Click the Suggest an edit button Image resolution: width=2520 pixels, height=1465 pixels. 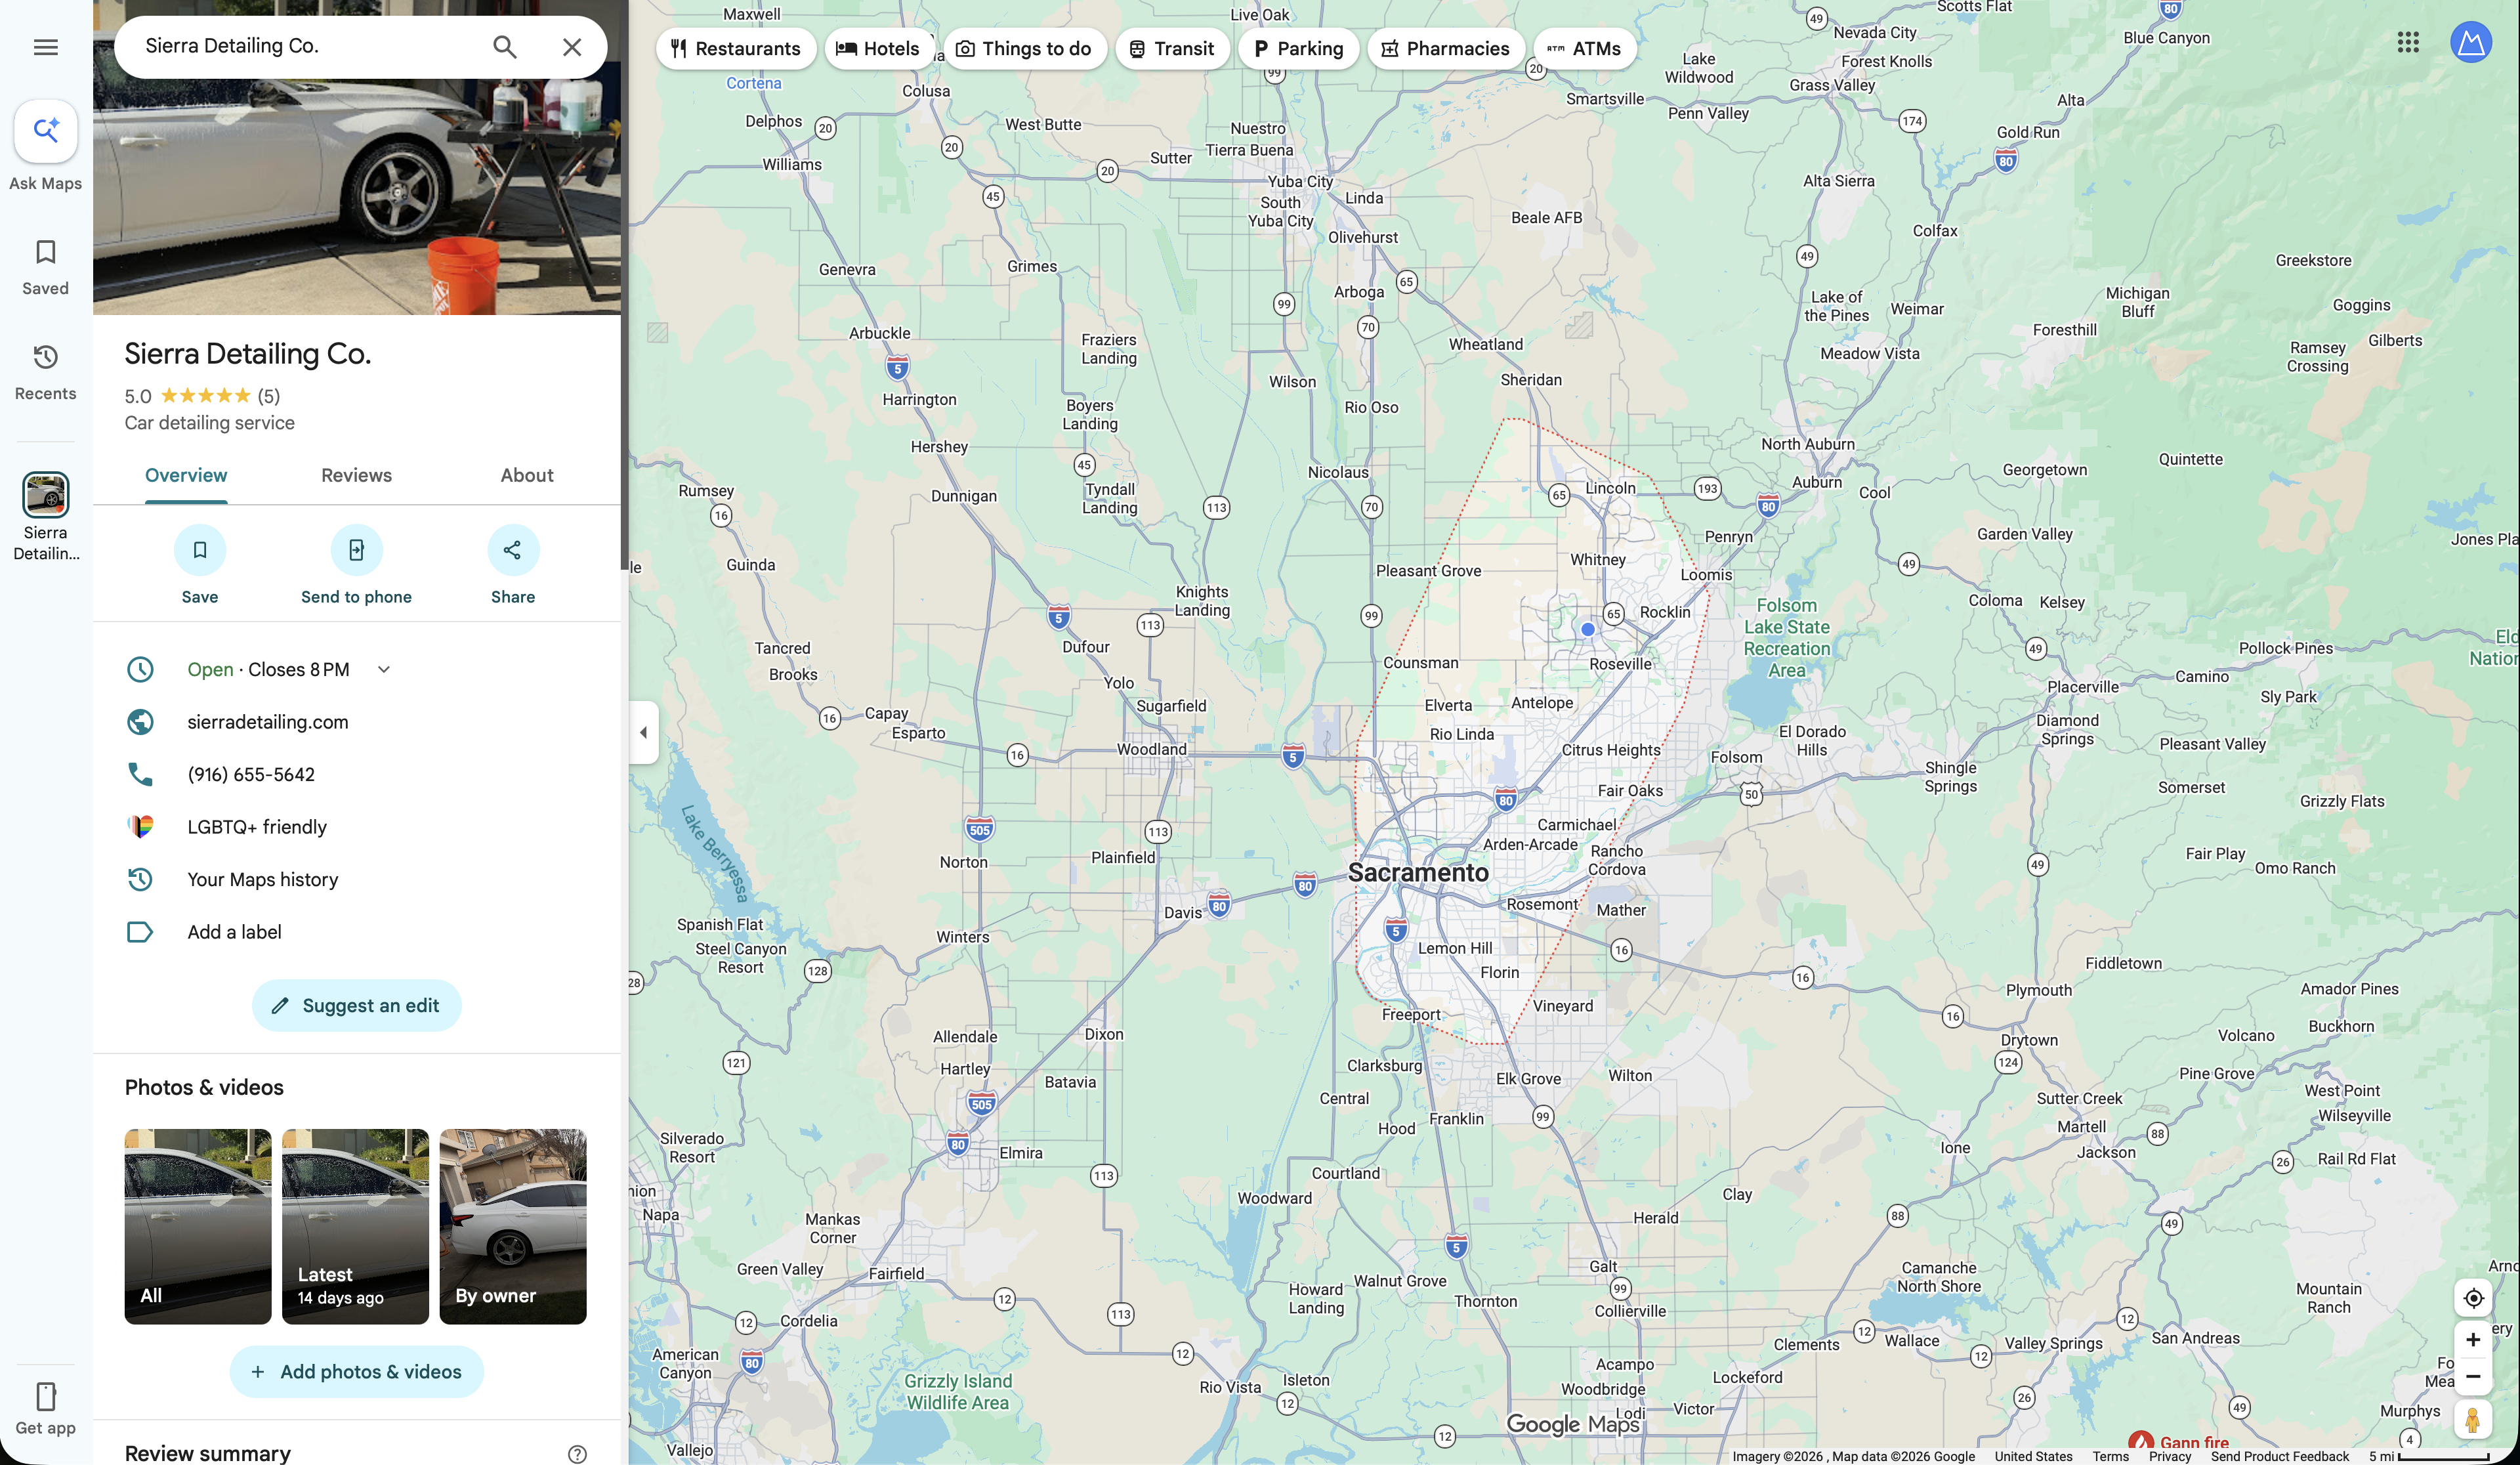click(x=356, y=1006)
